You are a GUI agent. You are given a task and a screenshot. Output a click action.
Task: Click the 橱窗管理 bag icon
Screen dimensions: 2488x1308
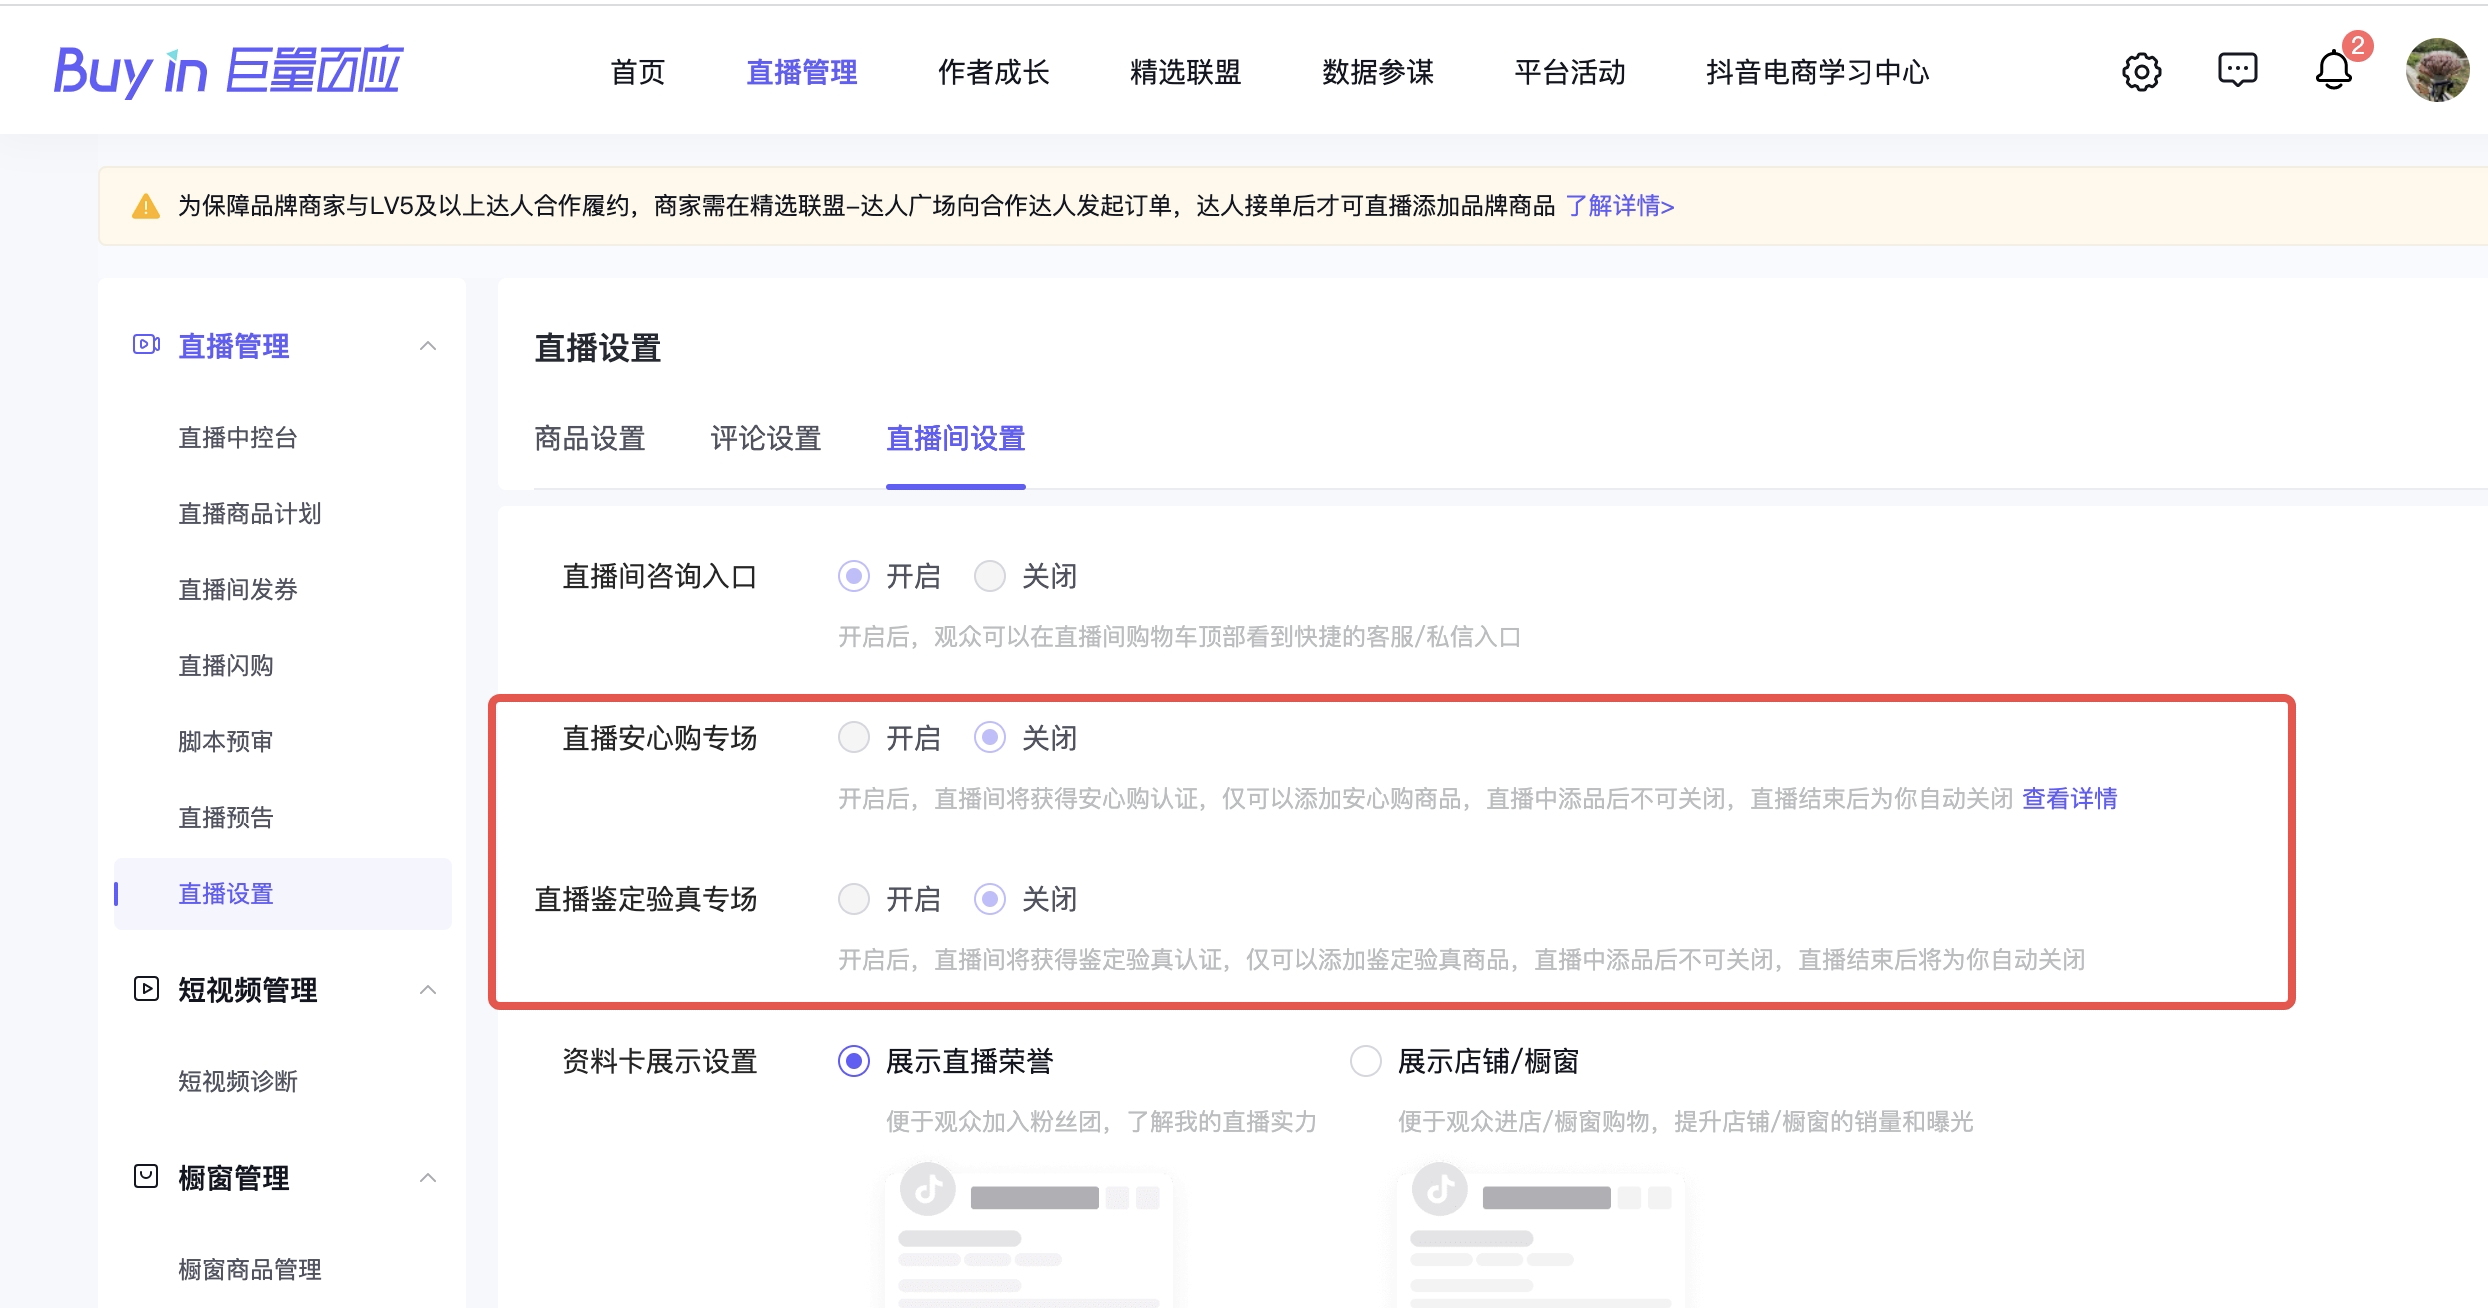146,1176
